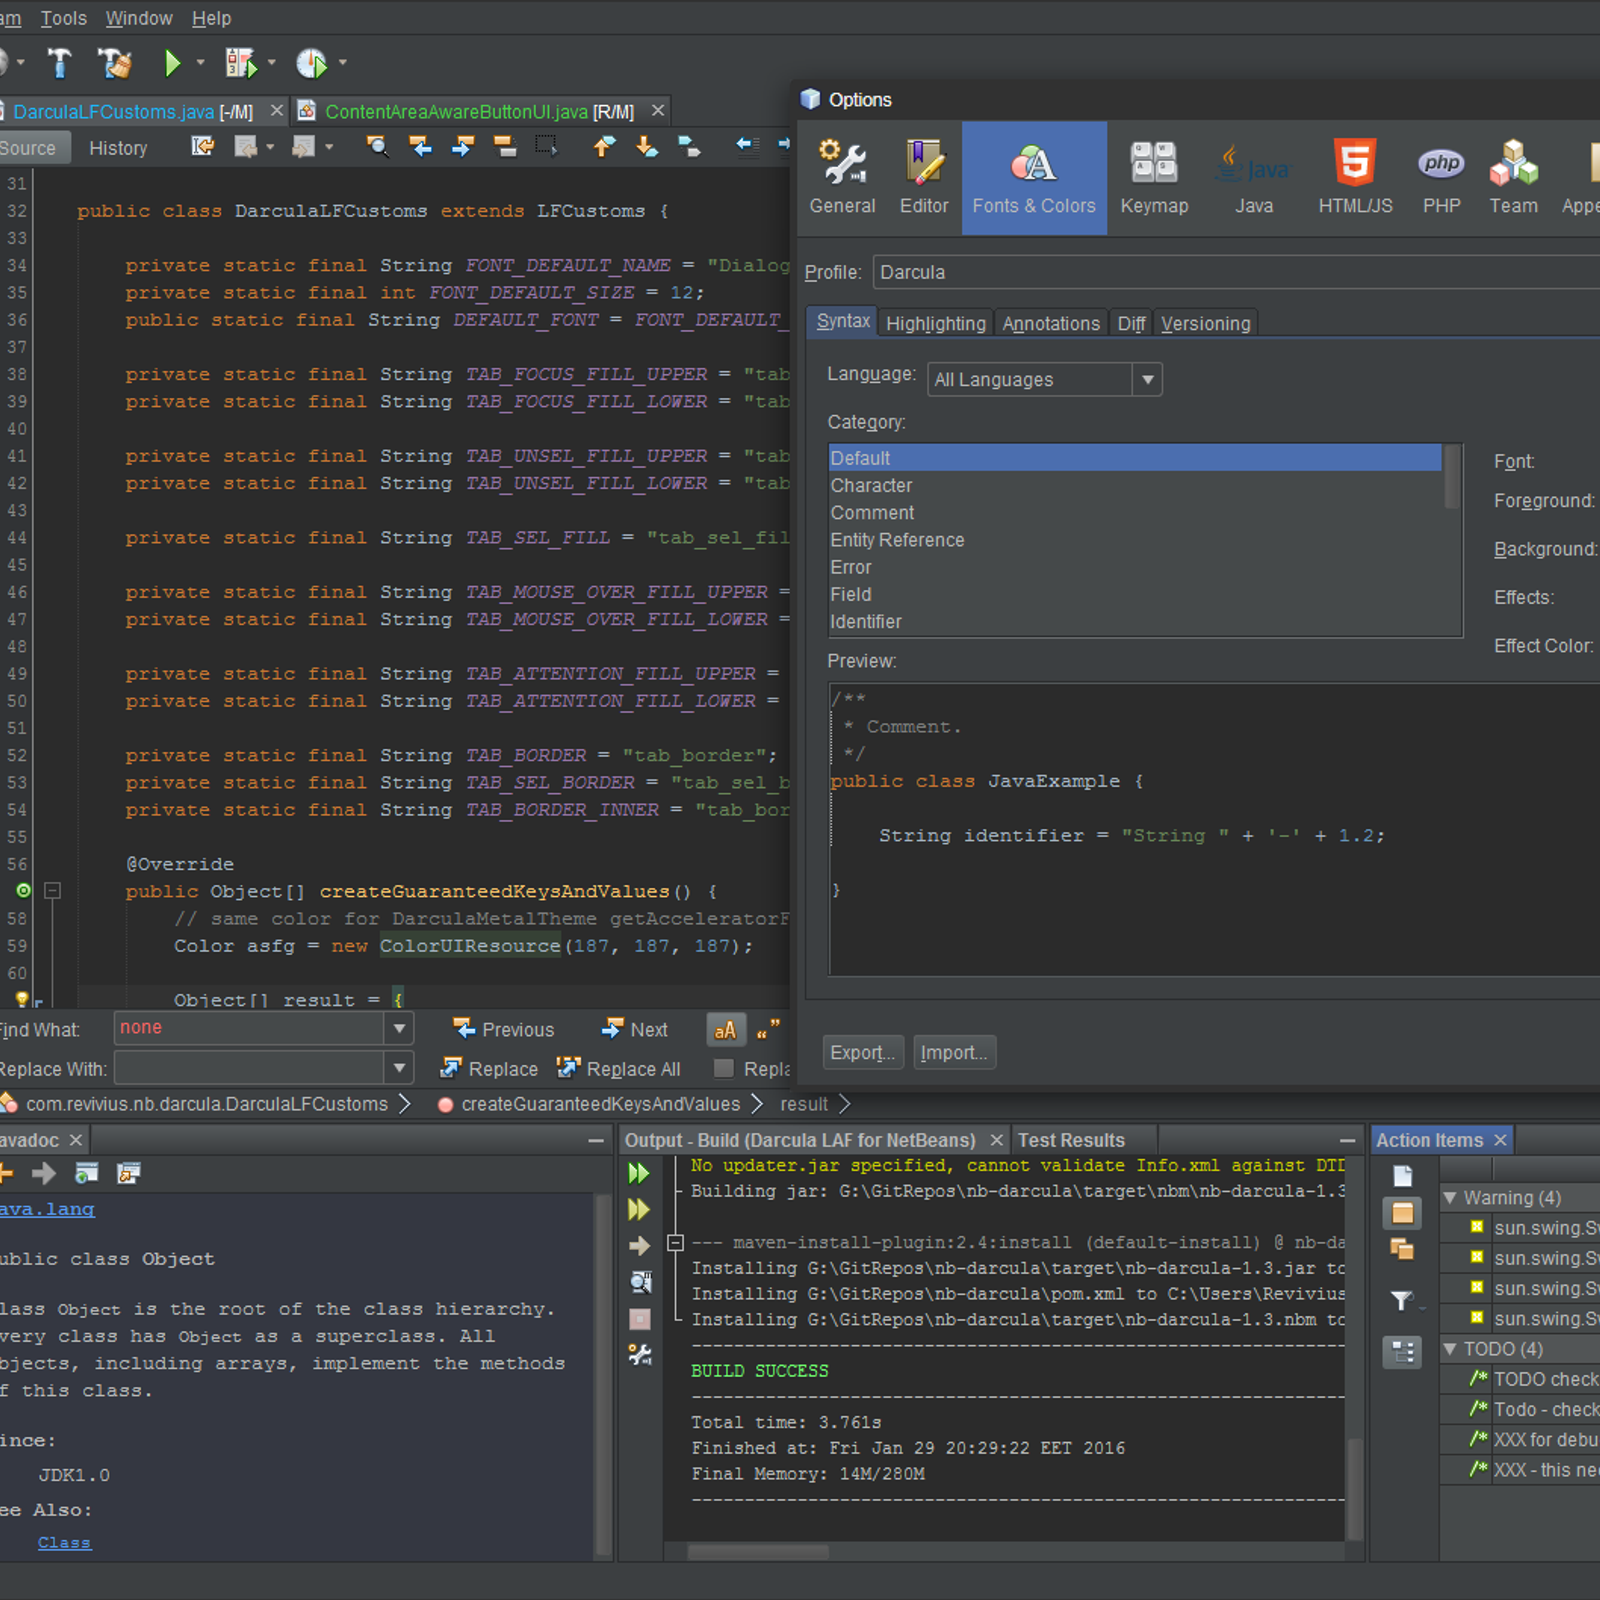Click the Build Project hammer icon
Screen dimensions: 1600x1600
[60, 63]
